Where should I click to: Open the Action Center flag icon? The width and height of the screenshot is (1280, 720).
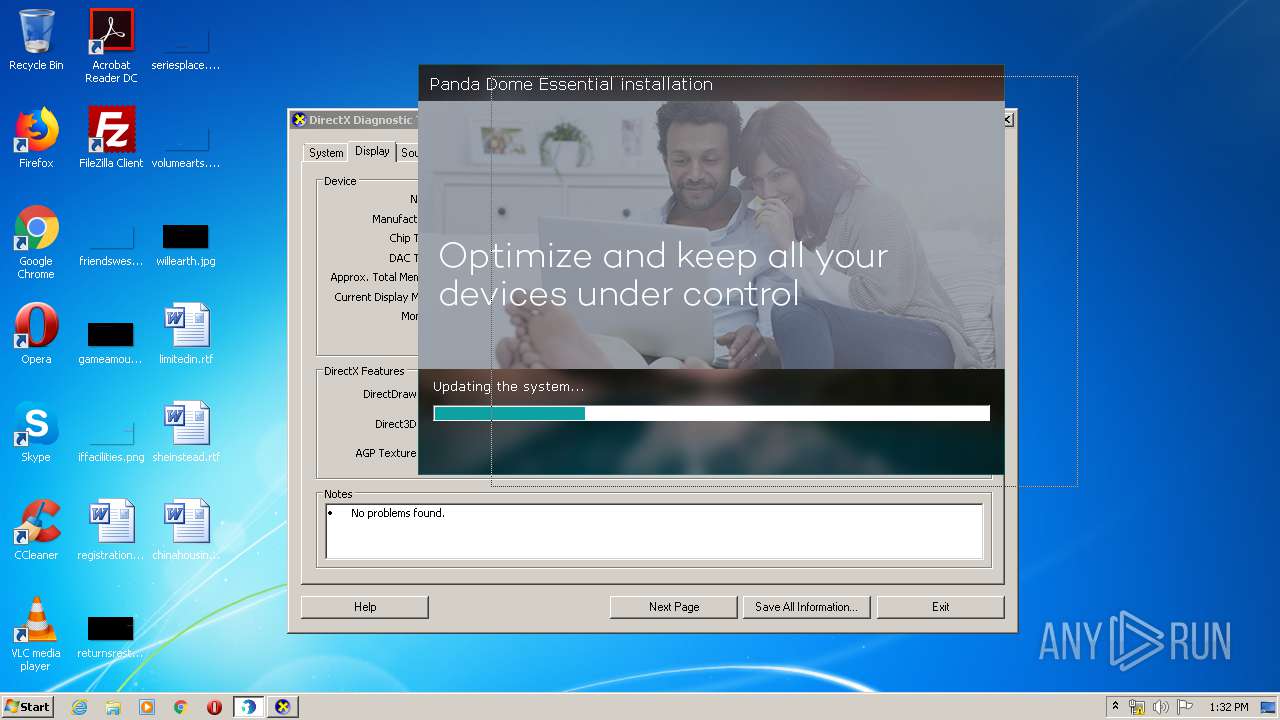pos(1185,707)
